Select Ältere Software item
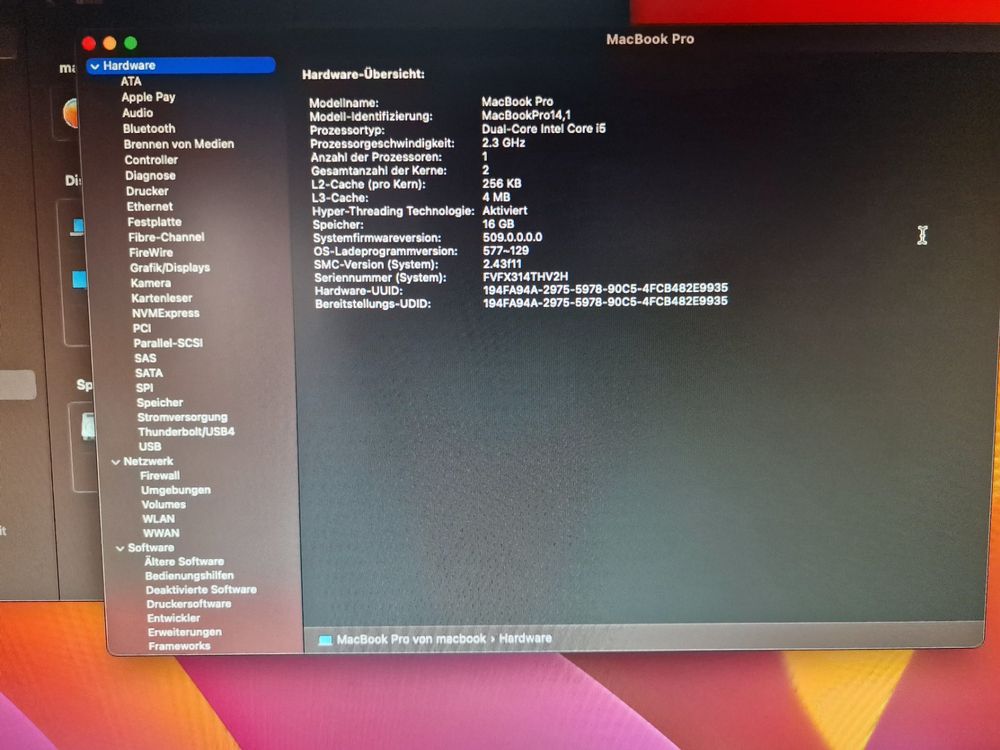The image size is (1000, 750). [x=184, y=562]
